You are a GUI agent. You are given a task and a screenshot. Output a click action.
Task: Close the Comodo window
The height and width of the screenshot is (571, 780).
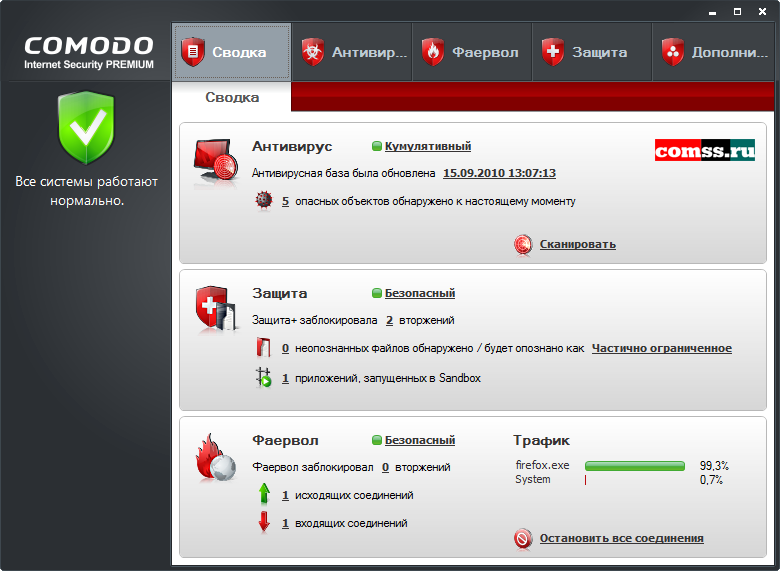point(762,11)
